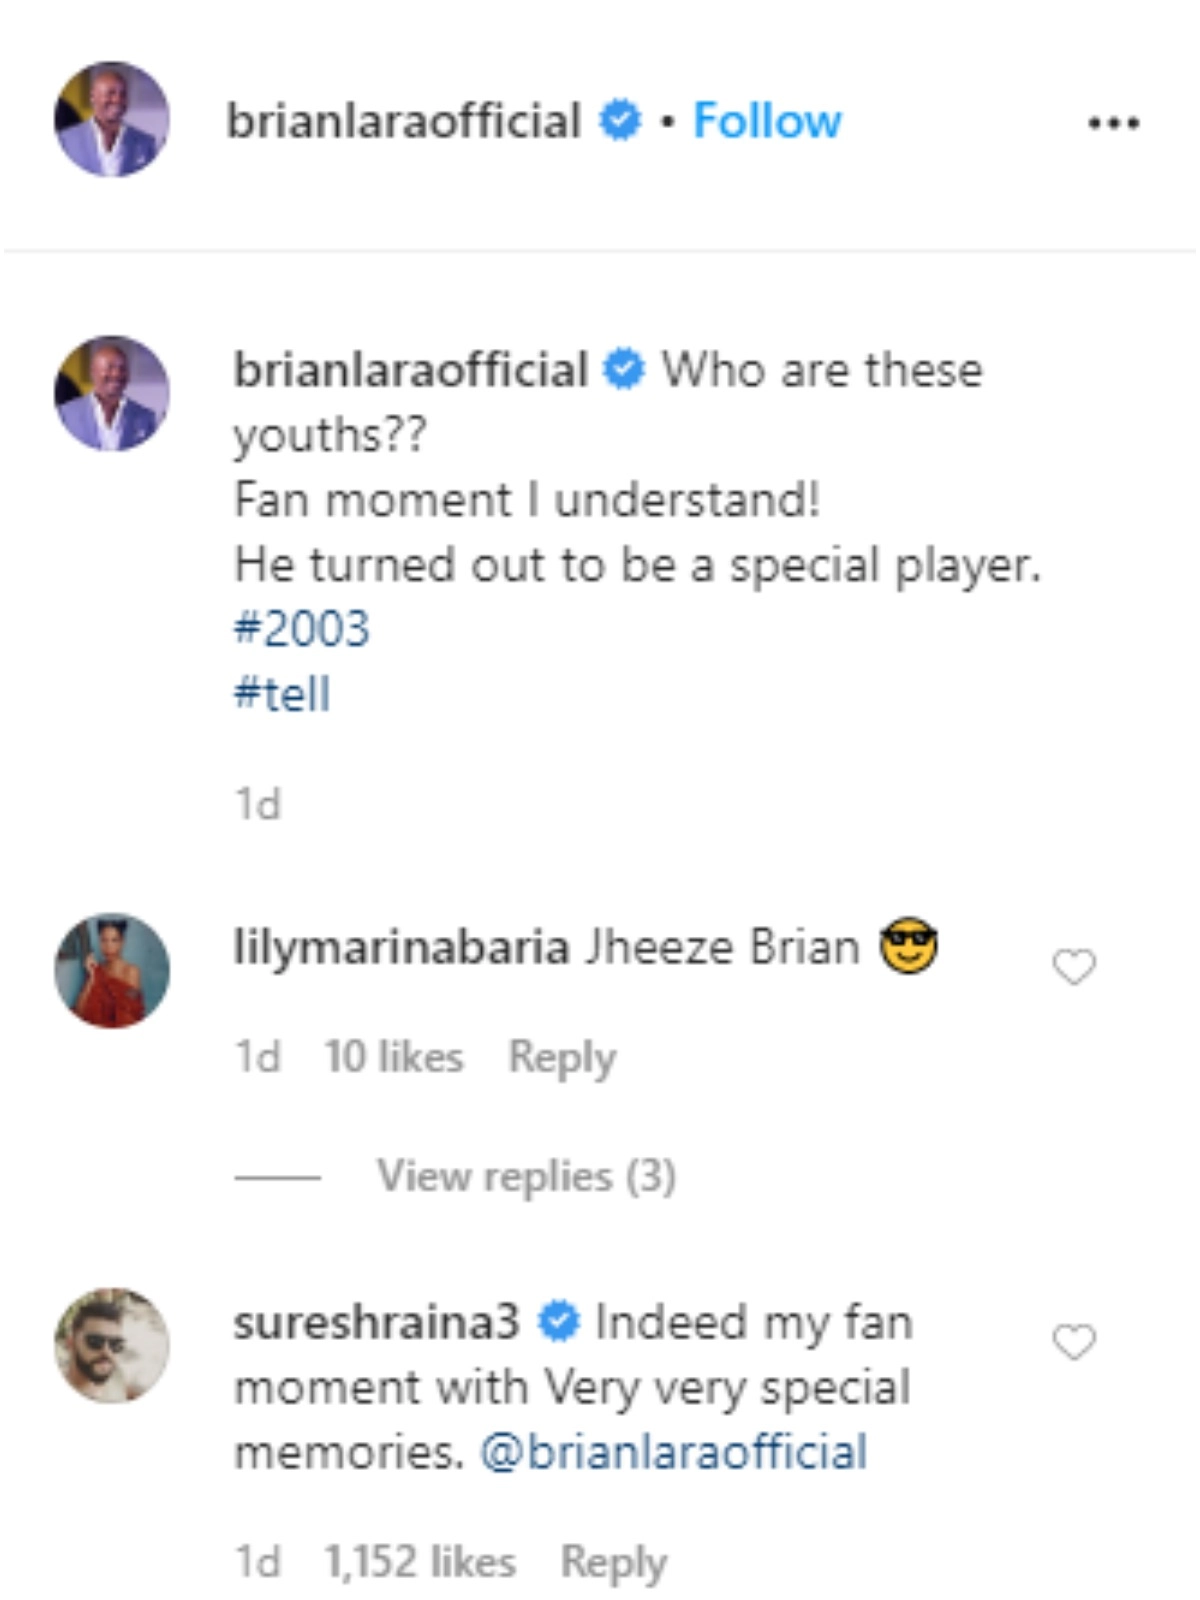Click the @brianlaraofficial mention link

click(x=673, y=1452)
